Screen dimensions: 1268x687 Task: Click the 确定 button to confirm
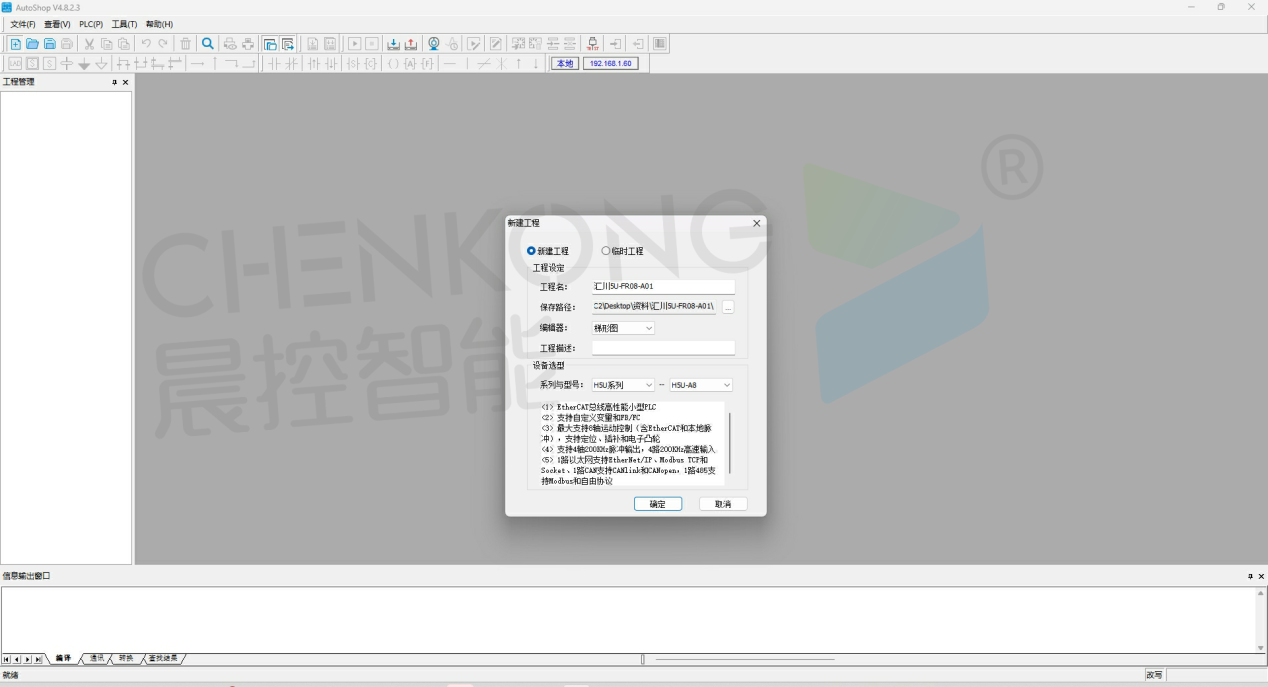click(658, 504)
